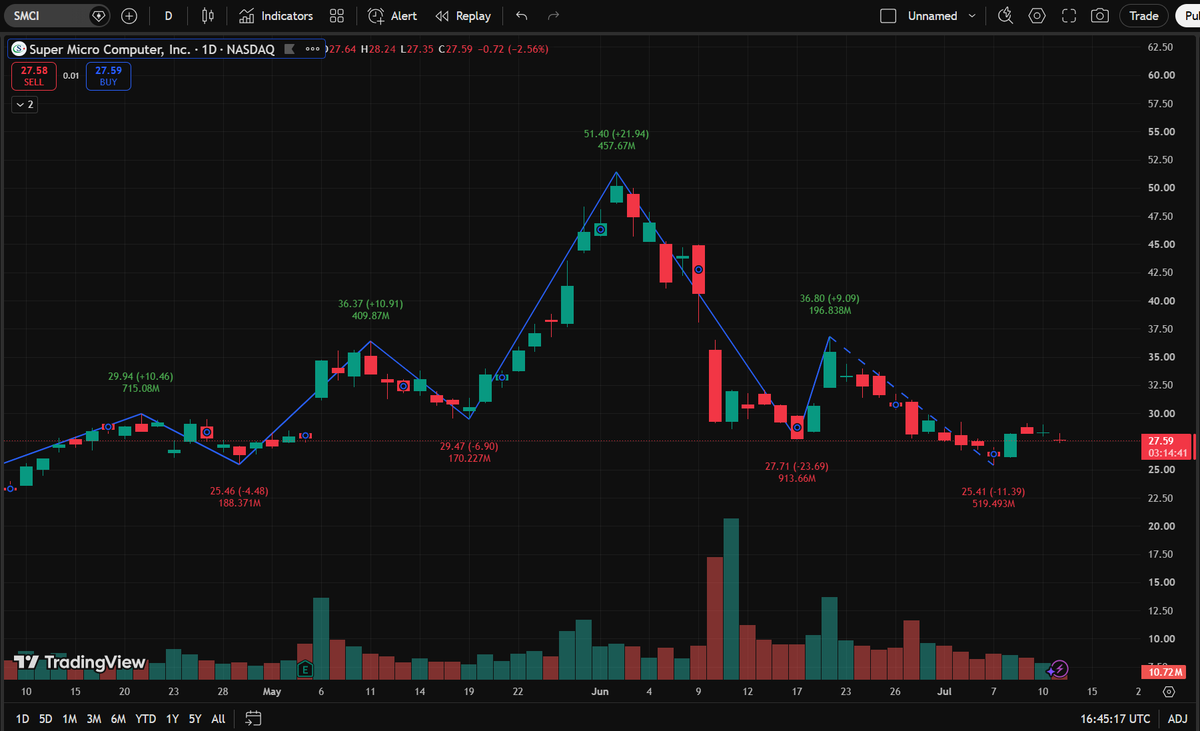
Task: Click the 36.37 (+10.91) pivot label
Action: point(371,303)
